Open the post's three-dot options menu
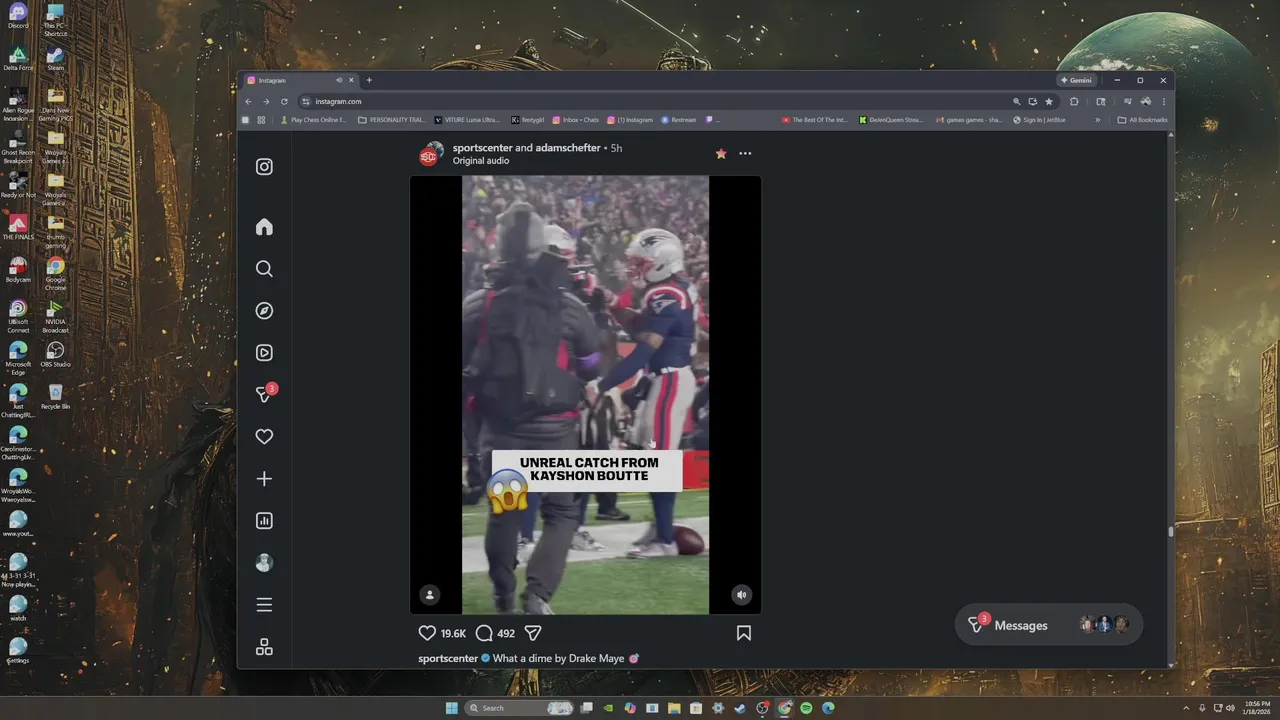 tap(745, 154)
